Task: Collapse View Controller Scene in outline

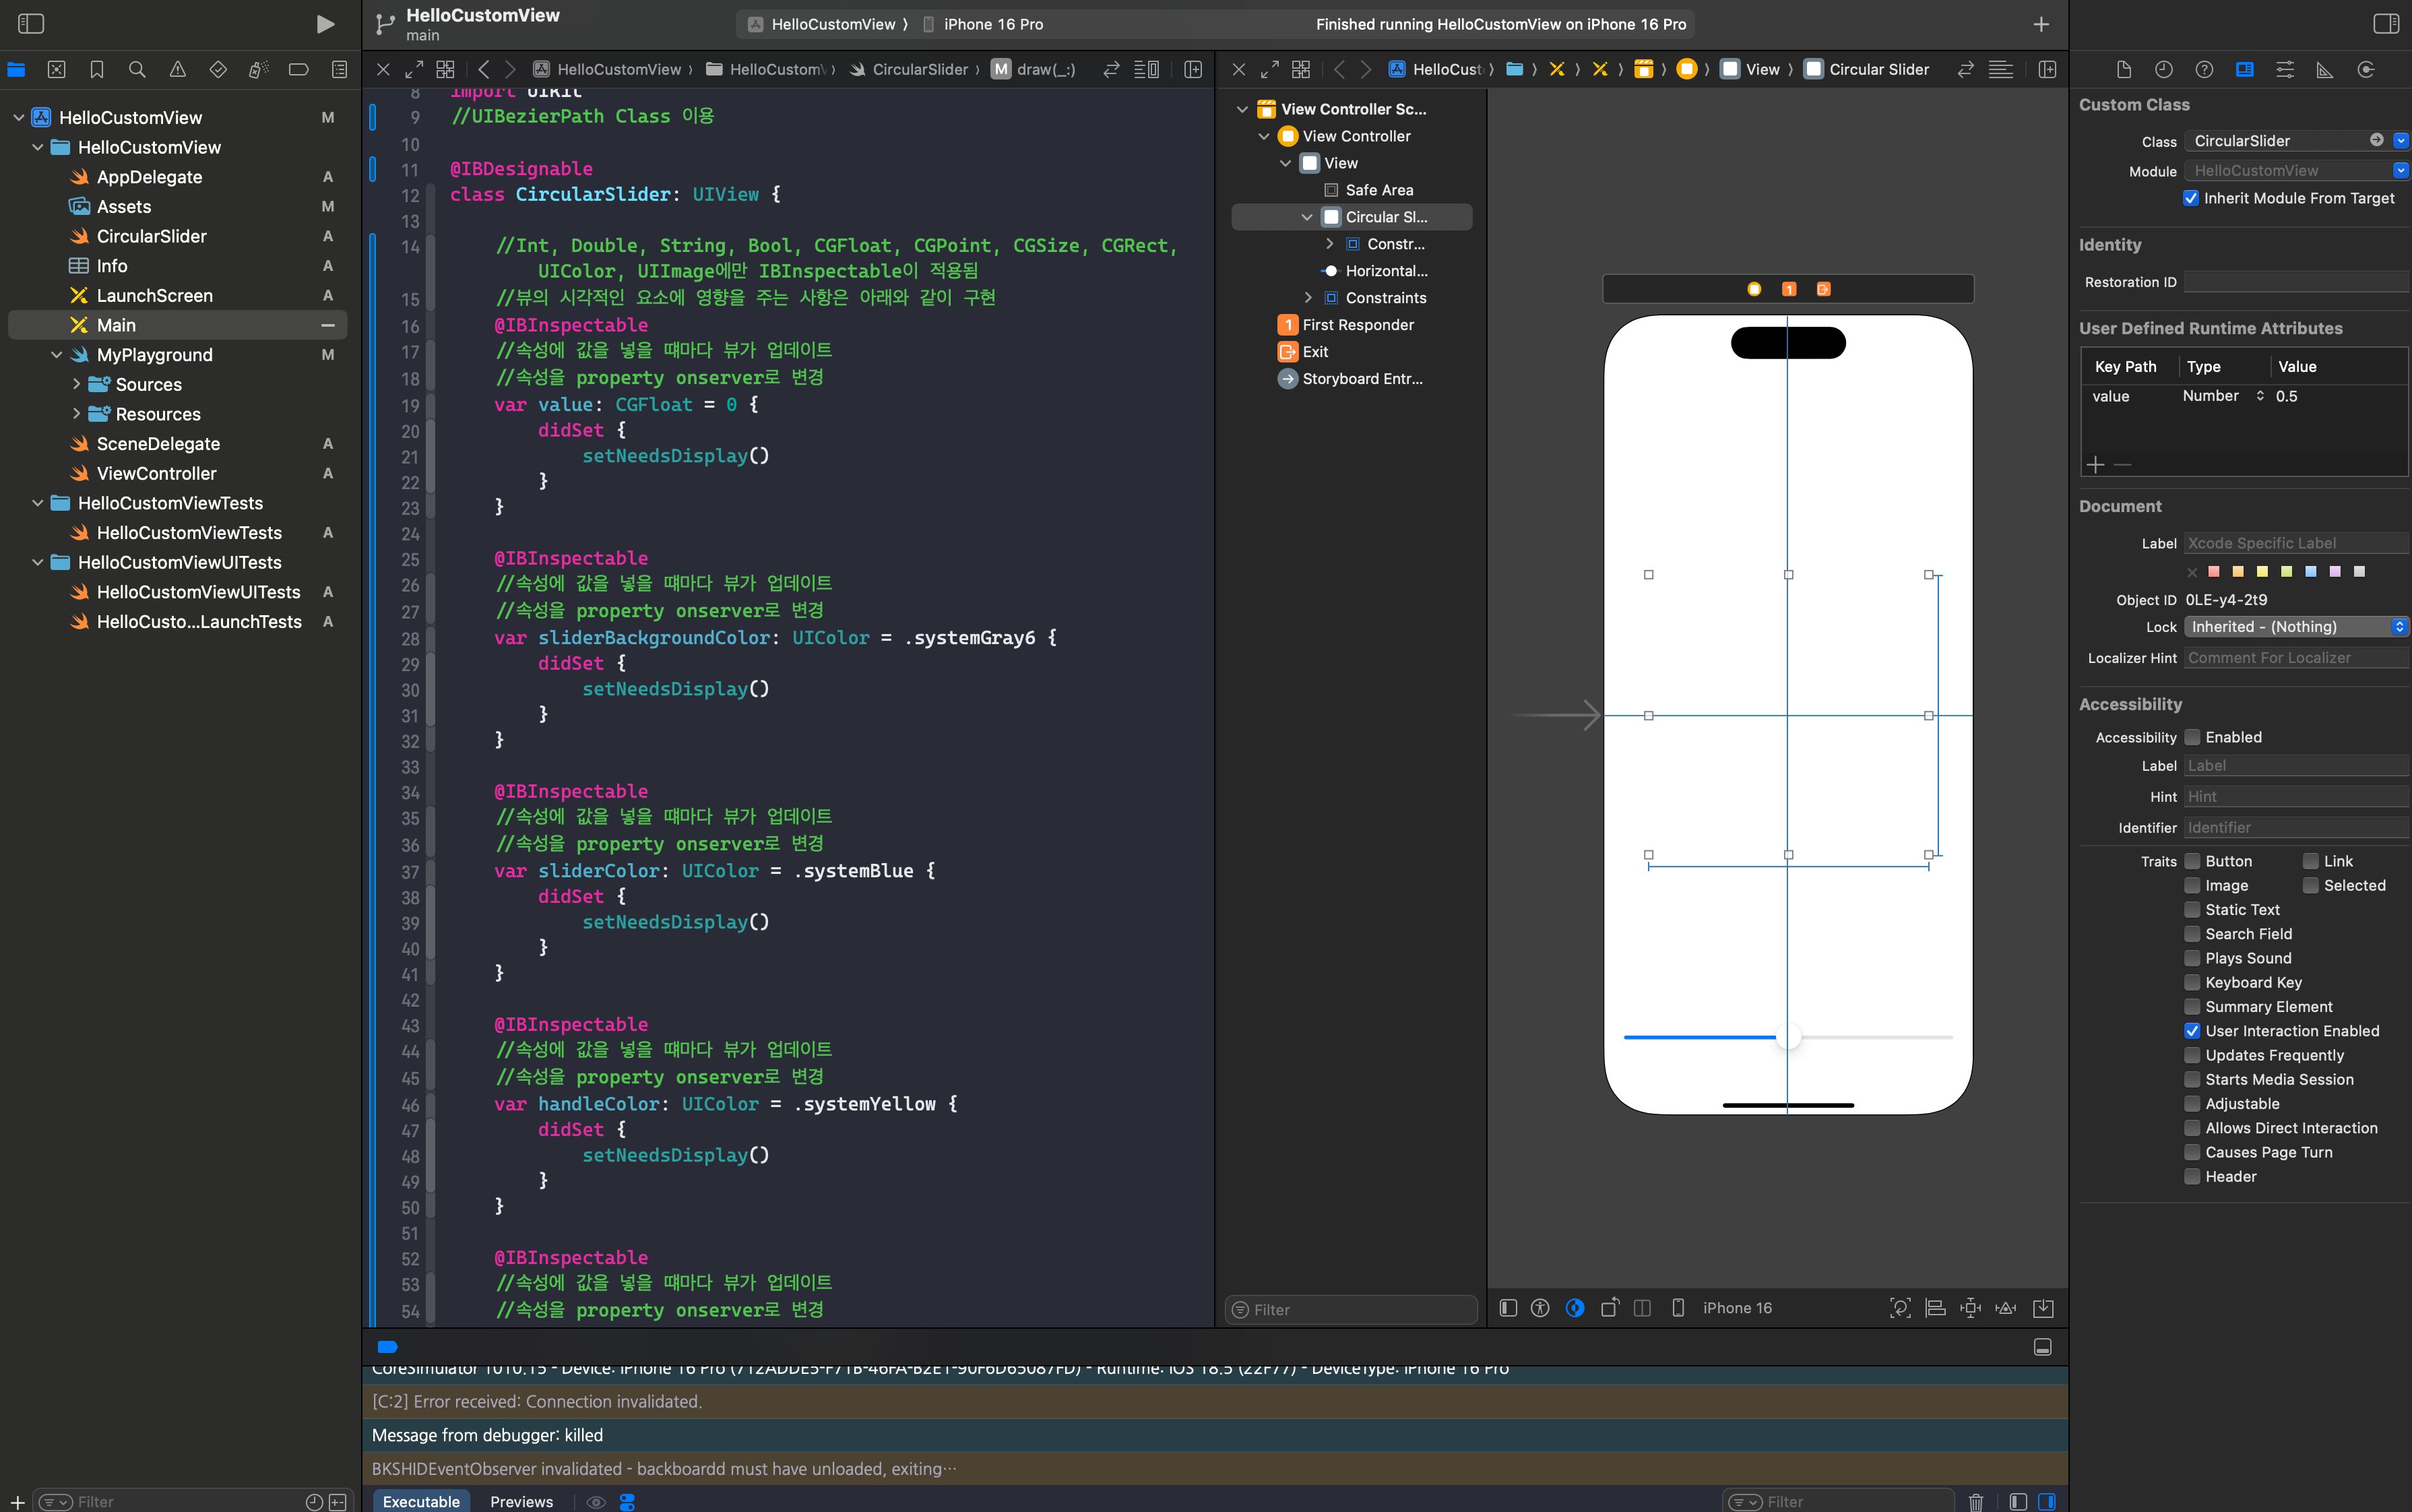Action: pos(1242,109)
